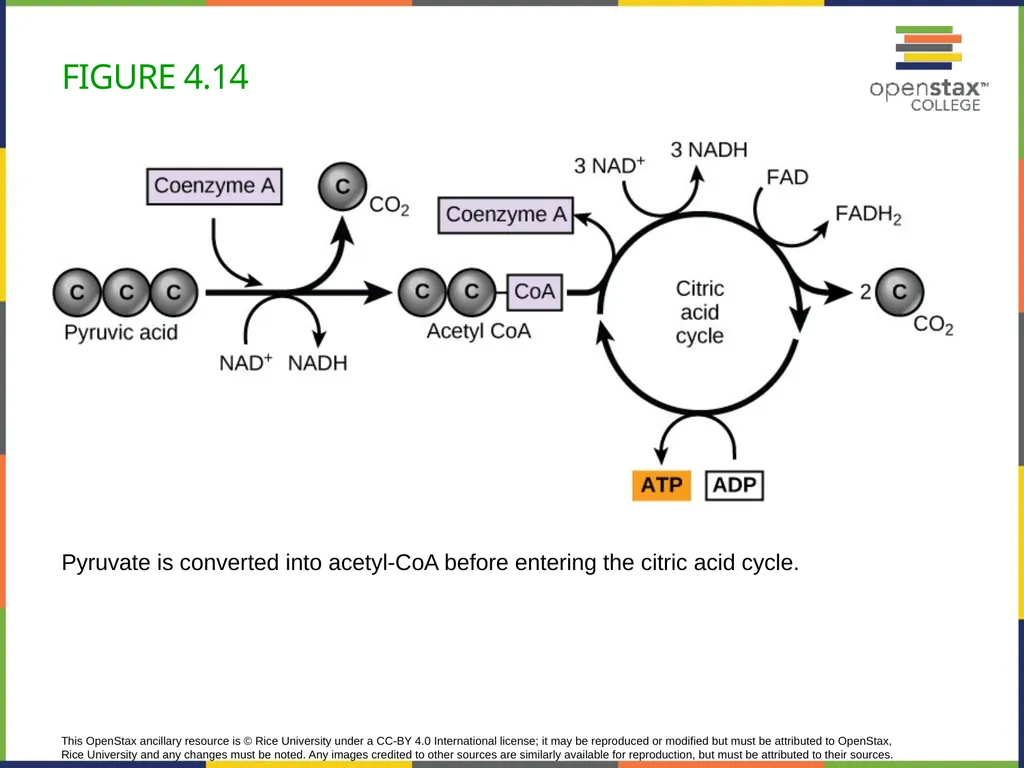Screen dimensions: 1024x768
Task: Click the FAD label
Action: click(x=787, y=177)
